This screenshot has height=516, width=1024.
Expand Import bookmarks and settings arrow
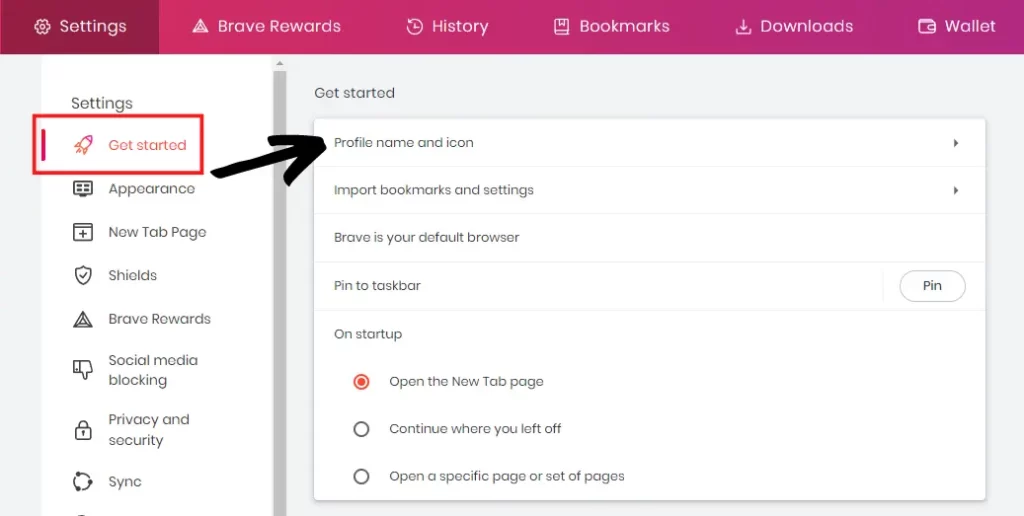point(955,190)
